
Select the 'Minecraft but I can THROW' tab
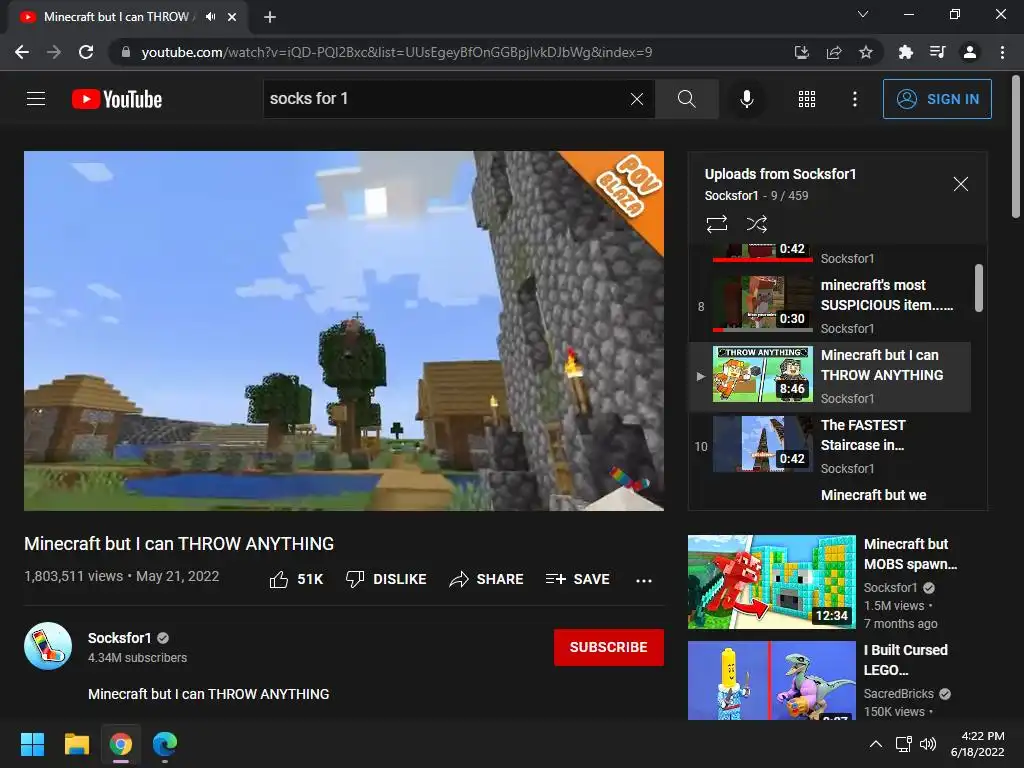pyautogui.click(x=128, y=17)
